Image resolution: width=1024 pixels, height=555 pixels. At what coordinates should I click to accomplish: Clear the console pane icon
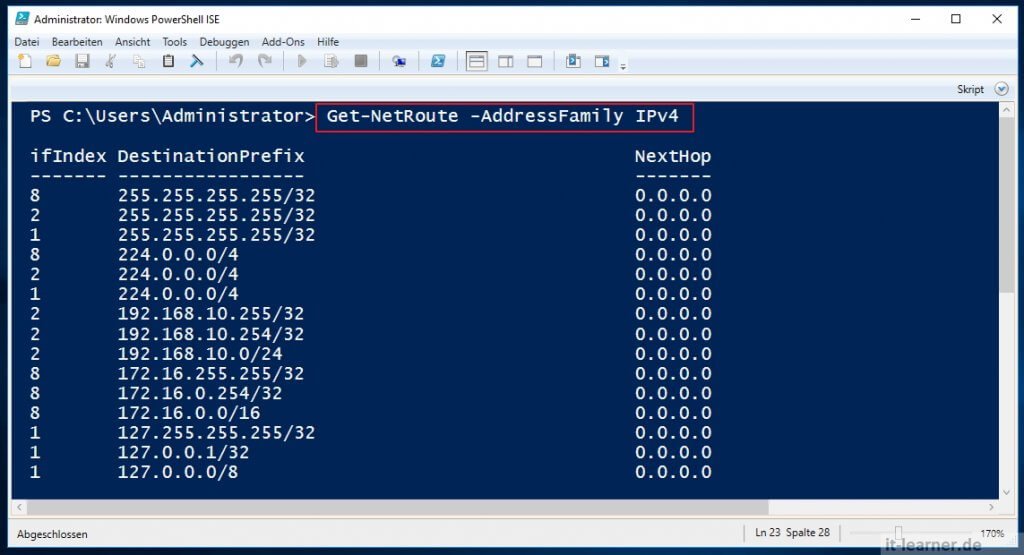197,61
